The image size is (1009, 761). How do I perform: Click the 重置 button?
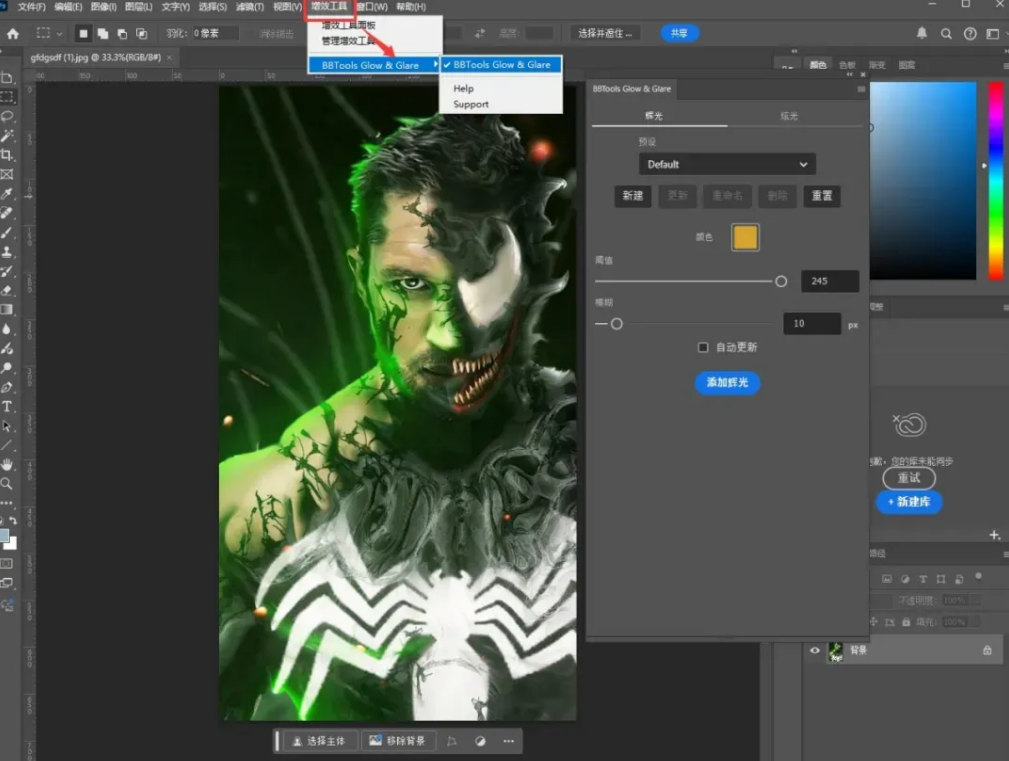822,196
